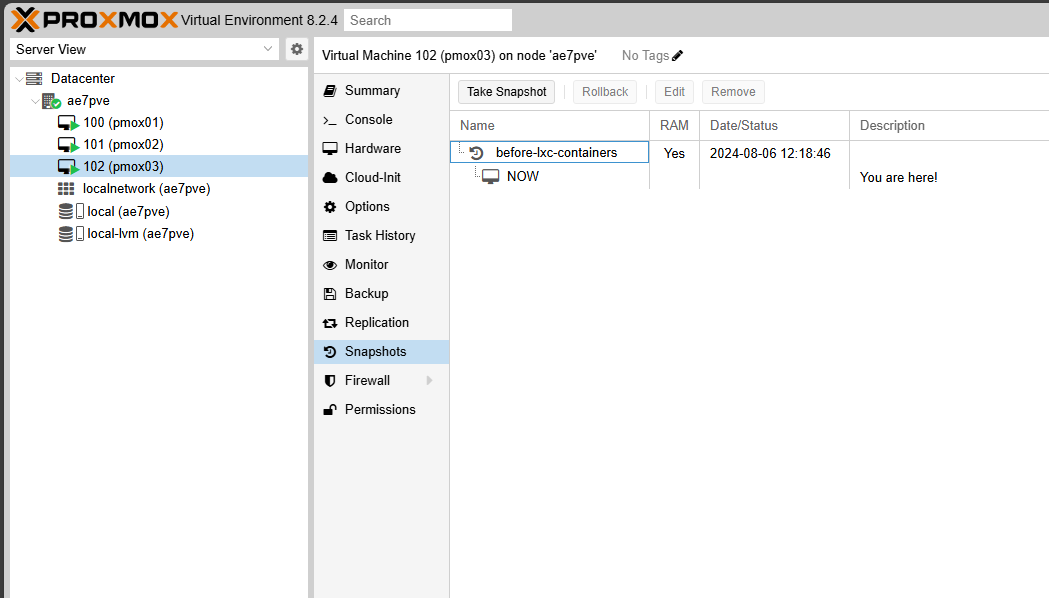
Task: Select the NOW snapshot row
Action: point(522,176)
